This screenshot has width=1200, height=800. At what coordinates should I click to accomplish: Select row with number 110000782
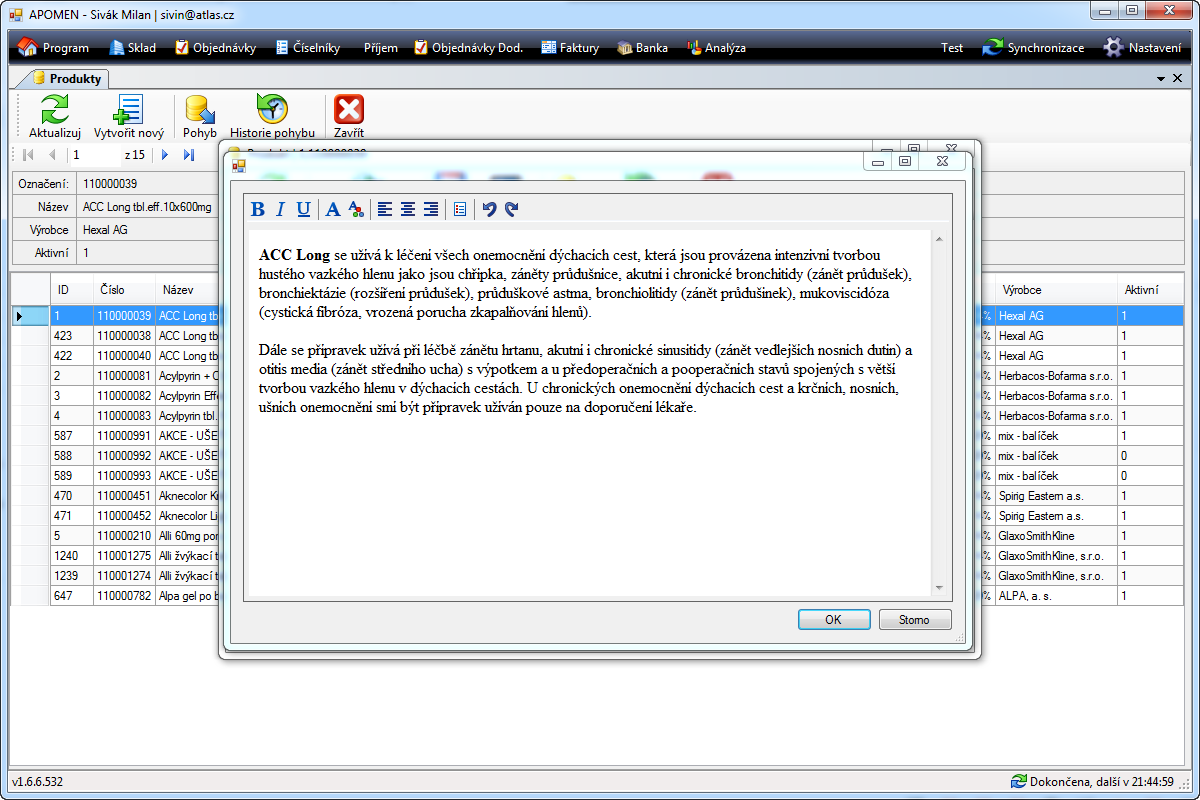click(124, 596)
